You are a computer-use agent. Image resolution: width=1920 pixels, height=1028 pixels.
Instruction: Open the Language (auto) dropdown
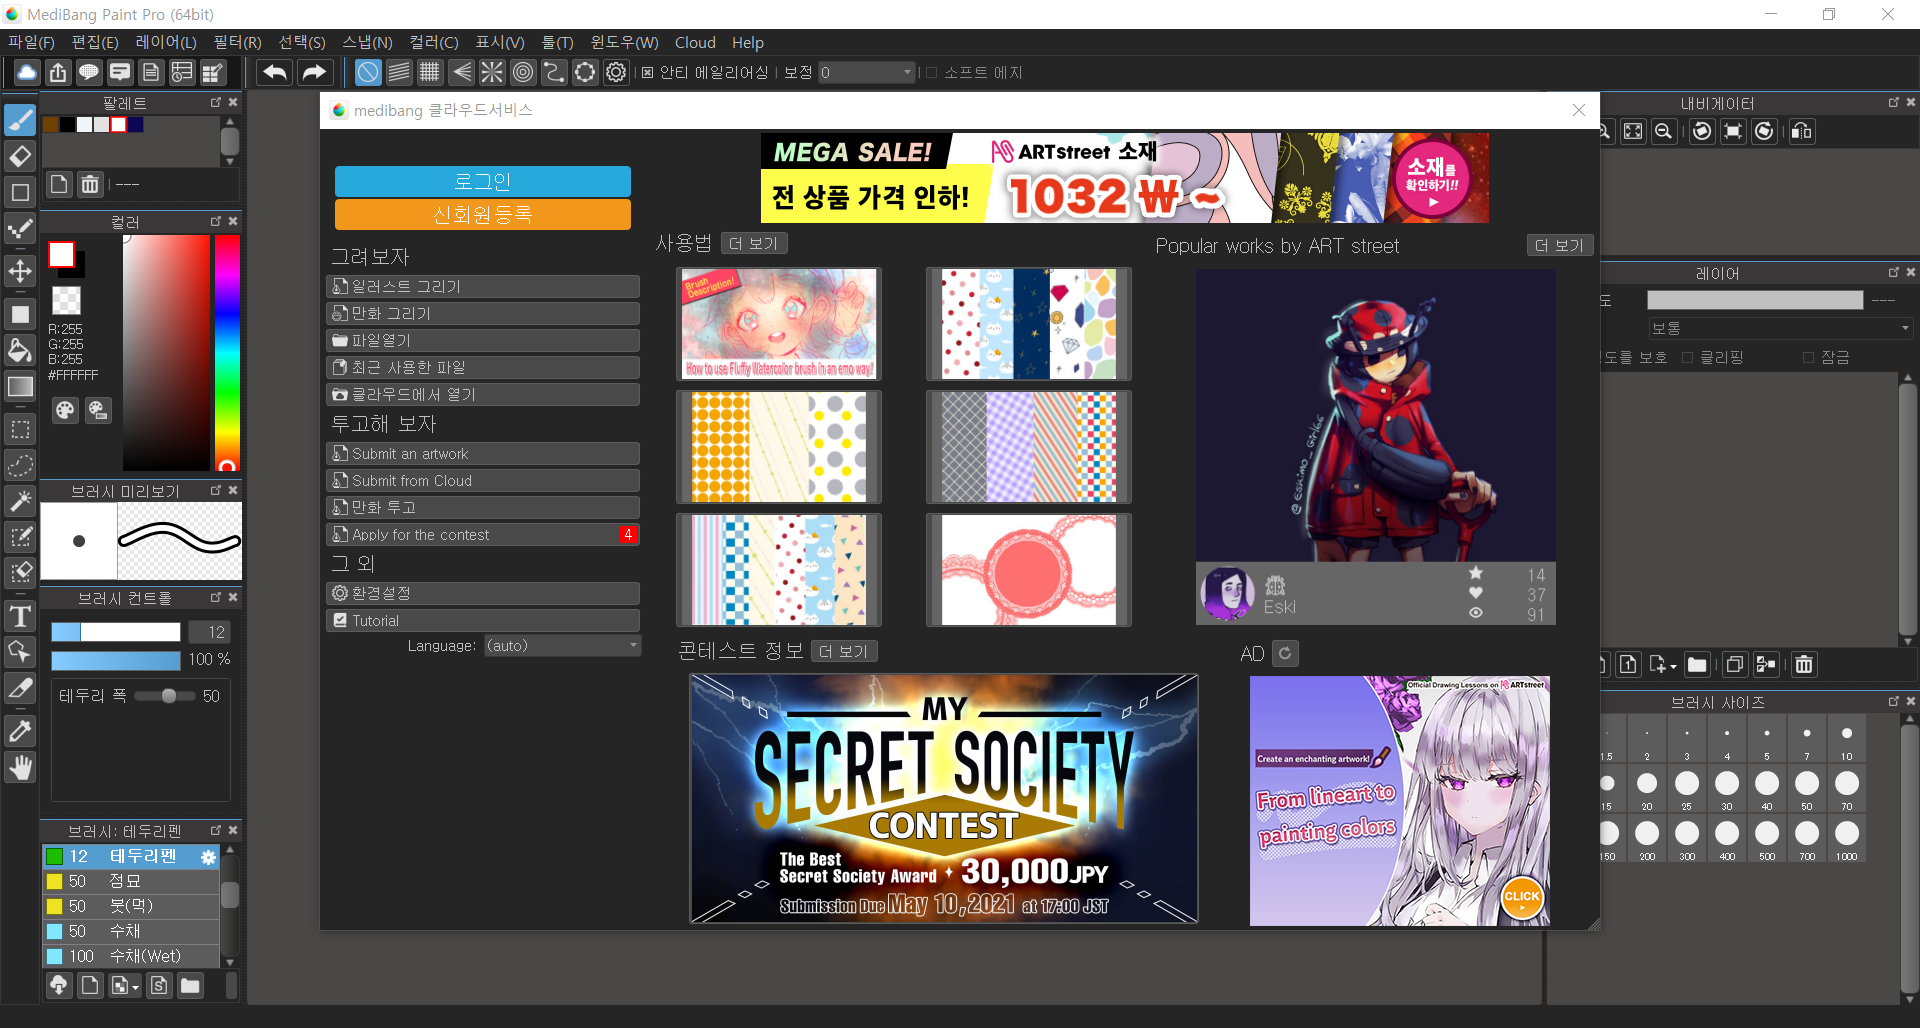pyautogui.click(x=562, y=646)
